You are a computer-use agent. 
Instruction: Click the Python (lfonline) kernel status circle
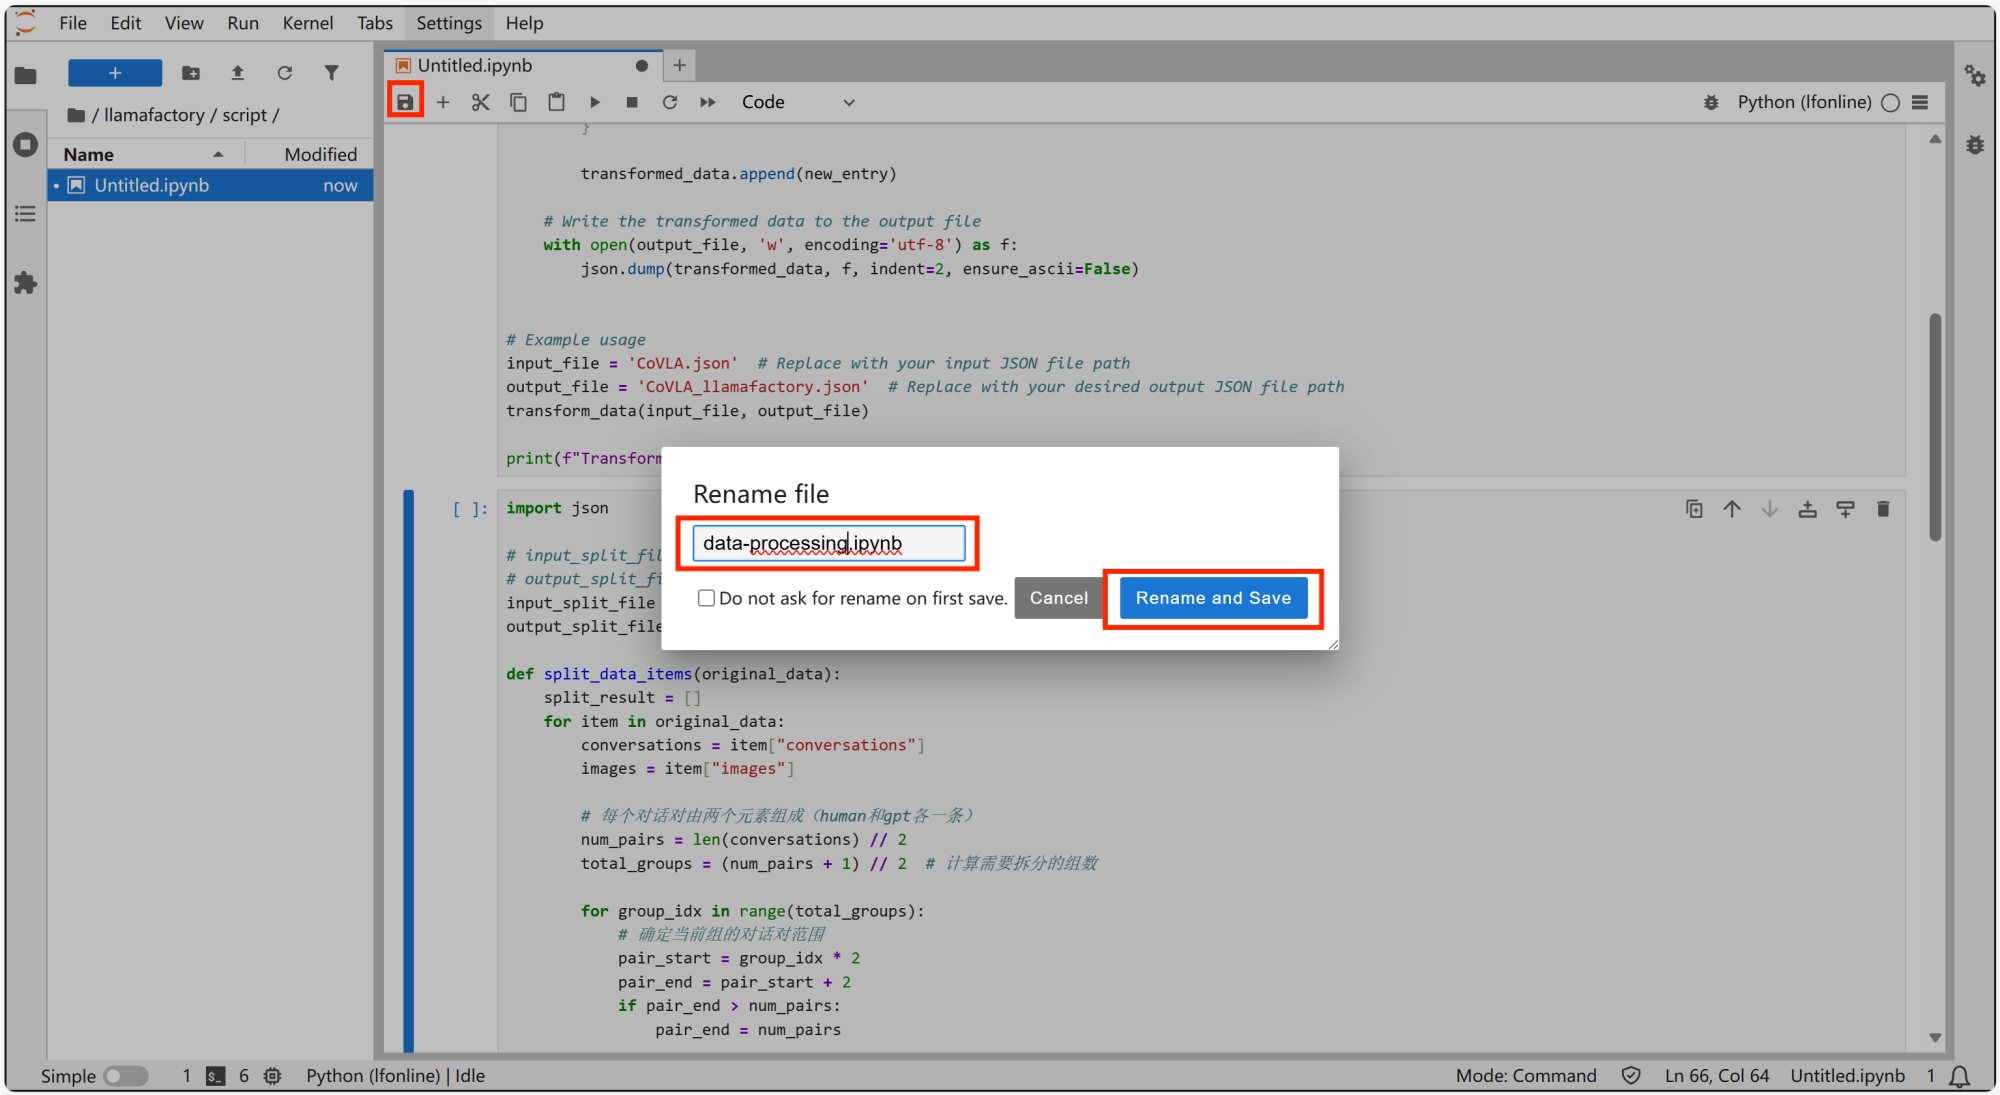[1890, 102]
